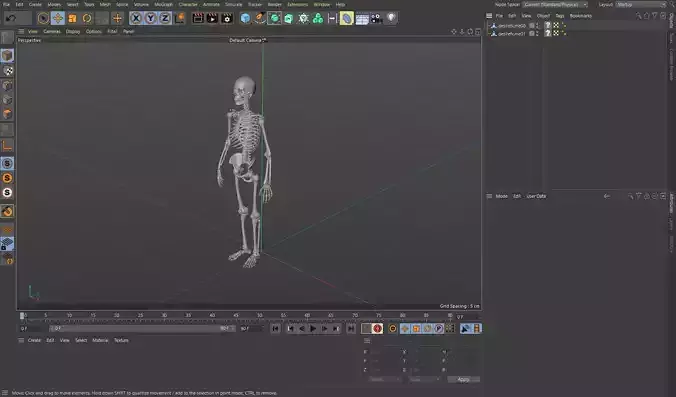Search in the Object Manager
This screenshot has width=676, height=397.
[638, 16]
